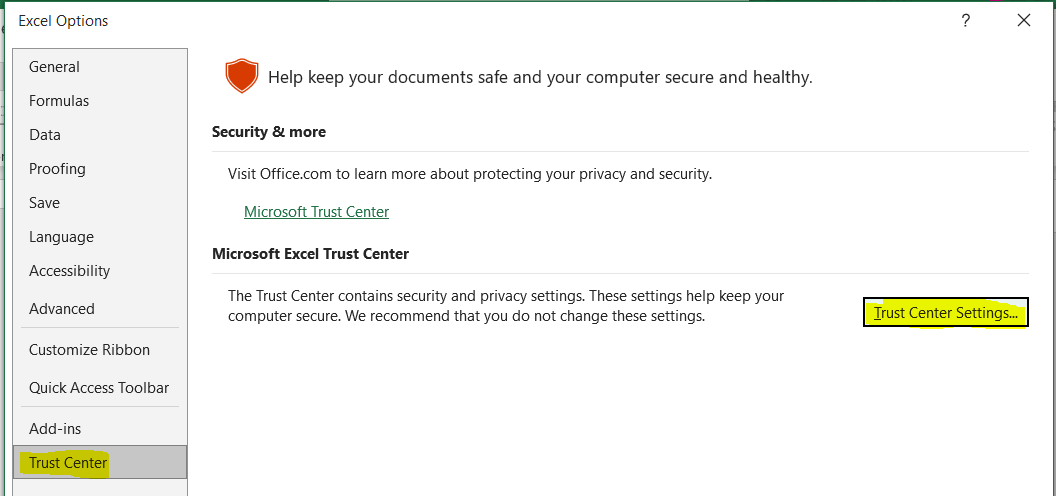
Task: Open Accessibility options
Action: pyautogui.click(x=69, y=271)
